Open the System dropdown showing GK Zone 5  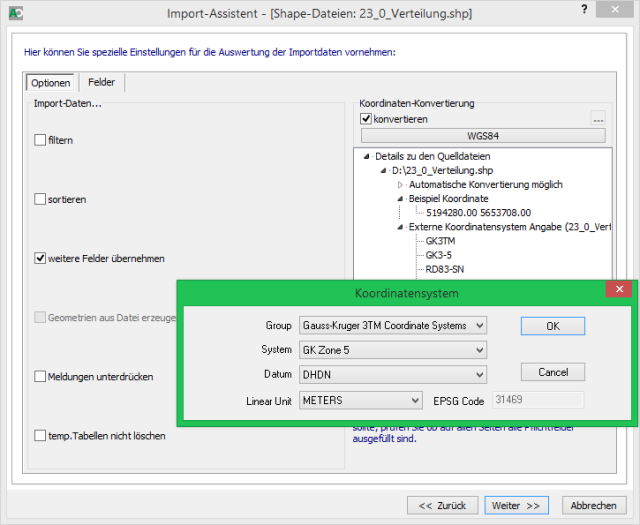[x=392, y=350]
